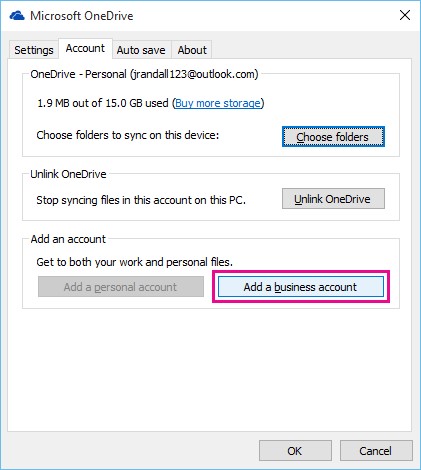421x470 pixels.
Task: Open the Auto save tab
Action: coord(141,50)
